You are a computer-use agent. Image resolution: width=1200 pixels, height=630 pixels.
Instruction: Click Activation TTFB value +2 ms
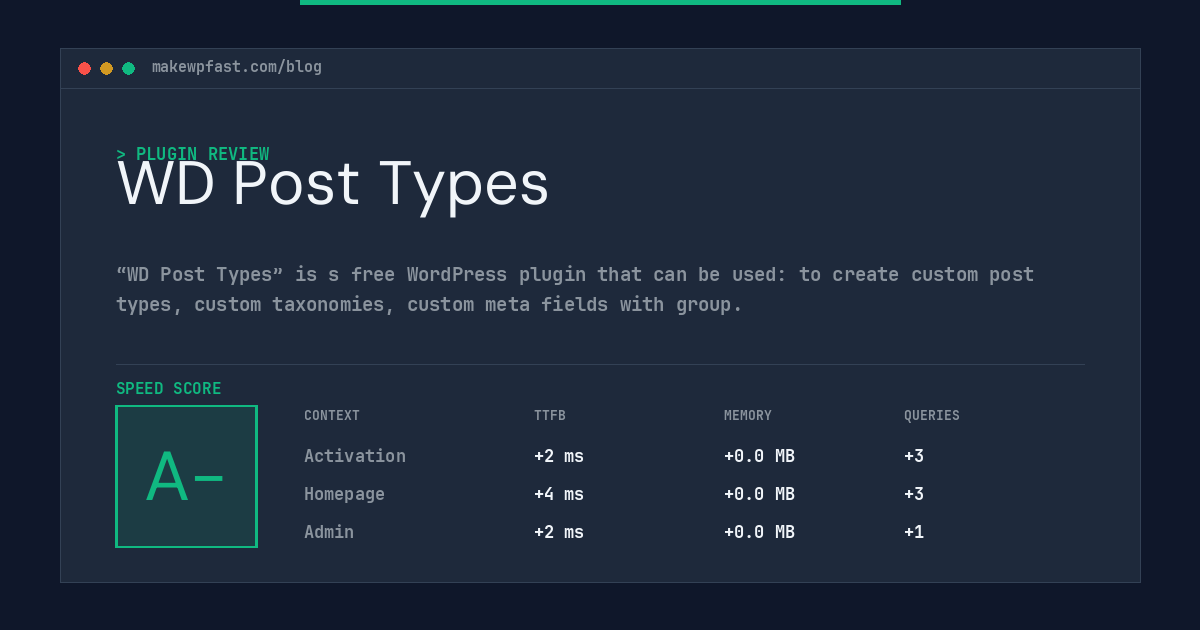559,456
